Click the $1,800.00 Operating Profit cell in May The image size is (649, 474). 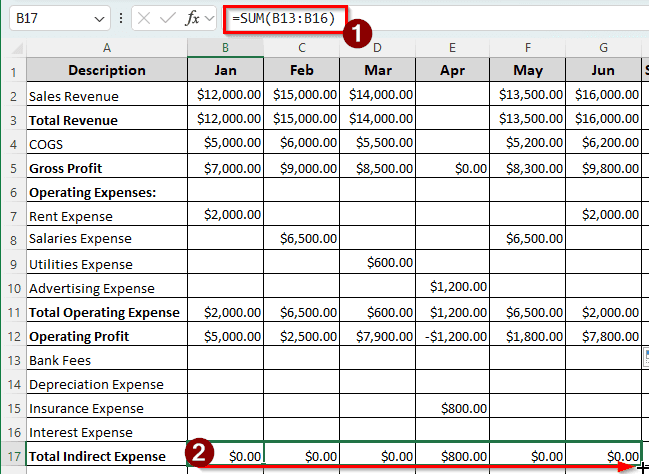pyautogui.click(x=528, y=334)
